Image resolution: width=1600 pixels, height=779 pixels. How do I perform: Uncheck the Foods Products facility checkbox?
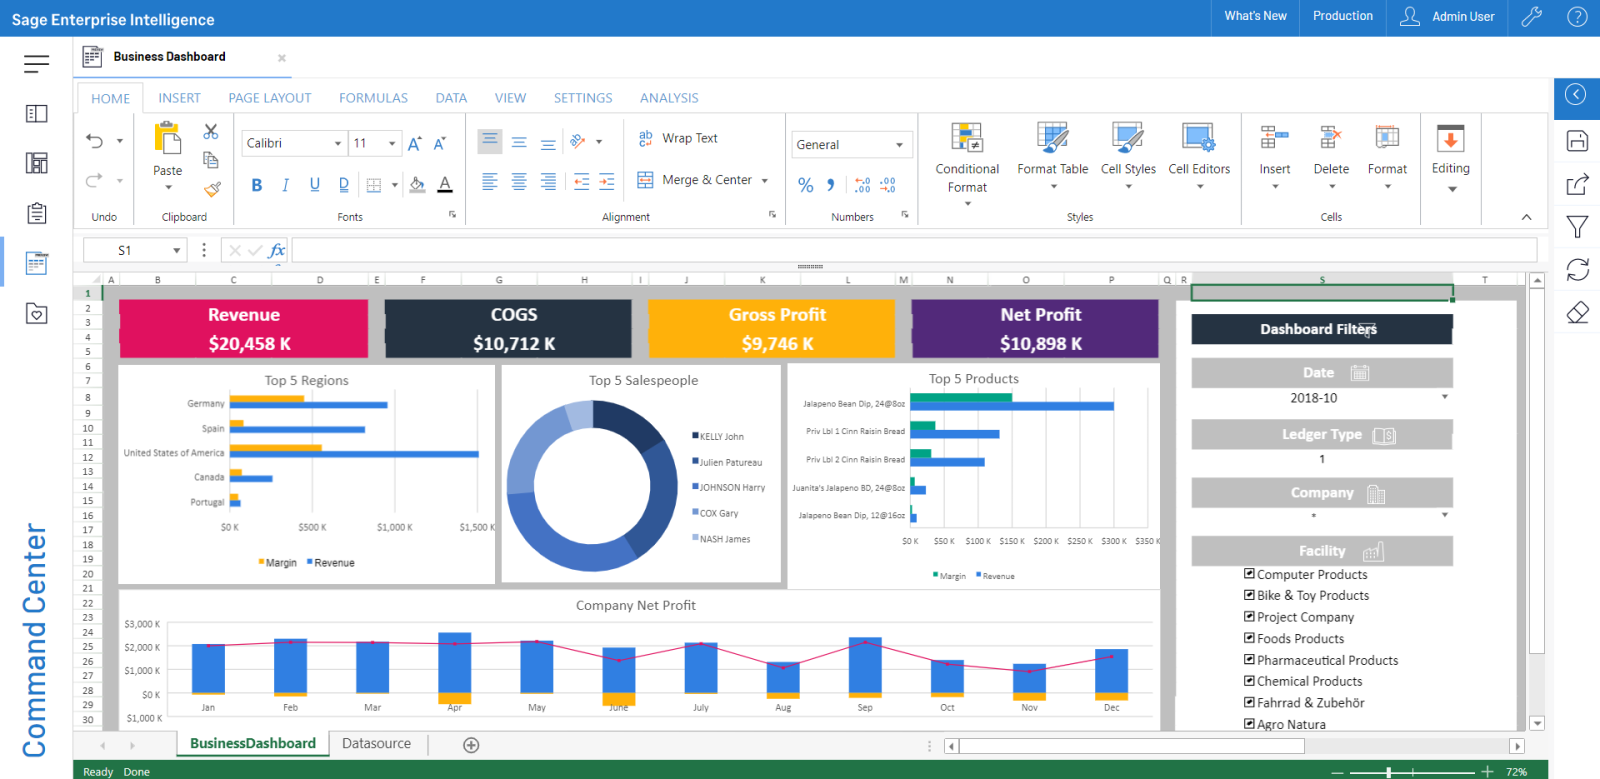pos(1249,638)
